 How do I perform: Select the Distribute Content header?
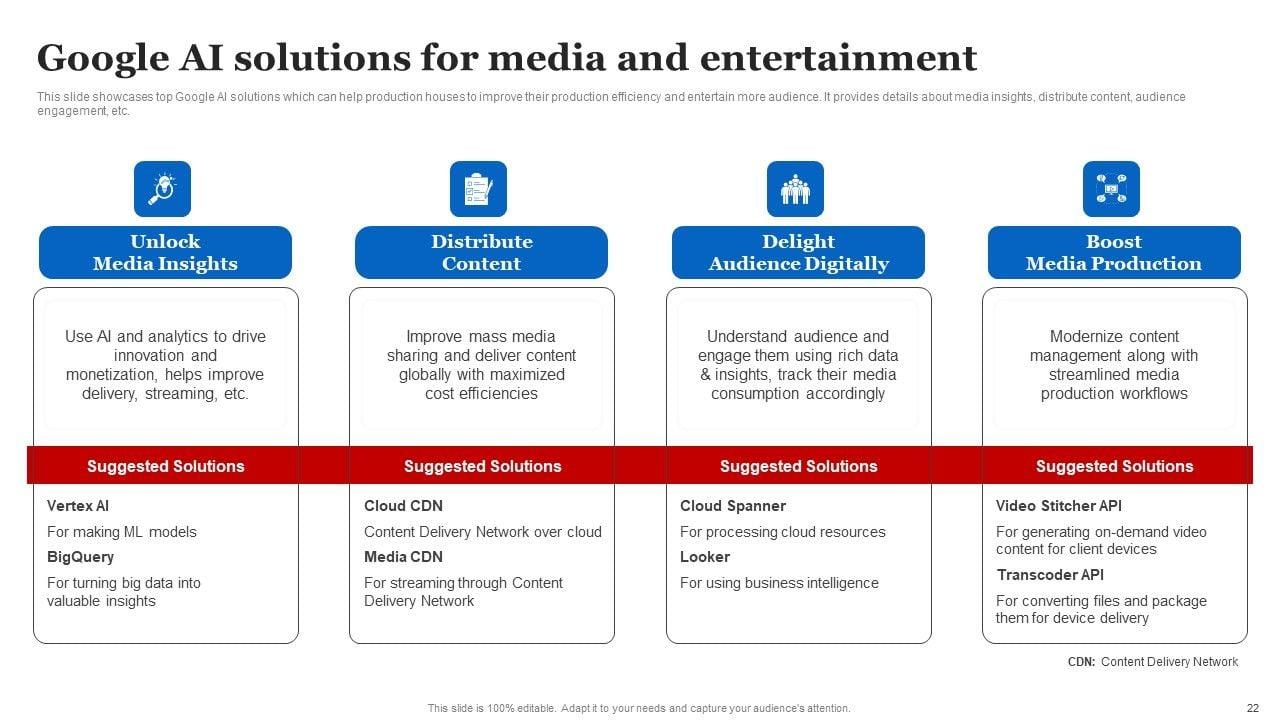[x=481, y=253]
